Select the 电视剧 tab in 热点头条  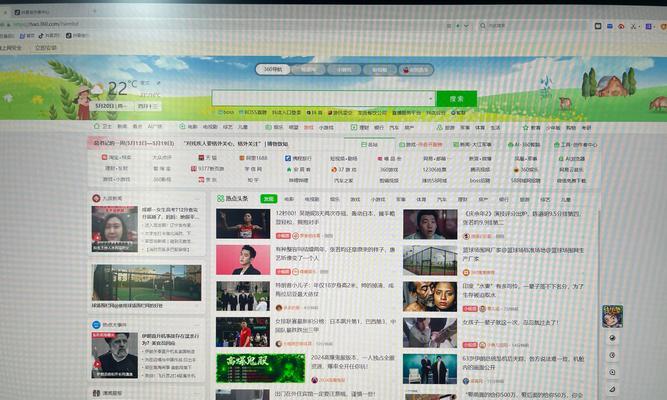pos(312,199)
